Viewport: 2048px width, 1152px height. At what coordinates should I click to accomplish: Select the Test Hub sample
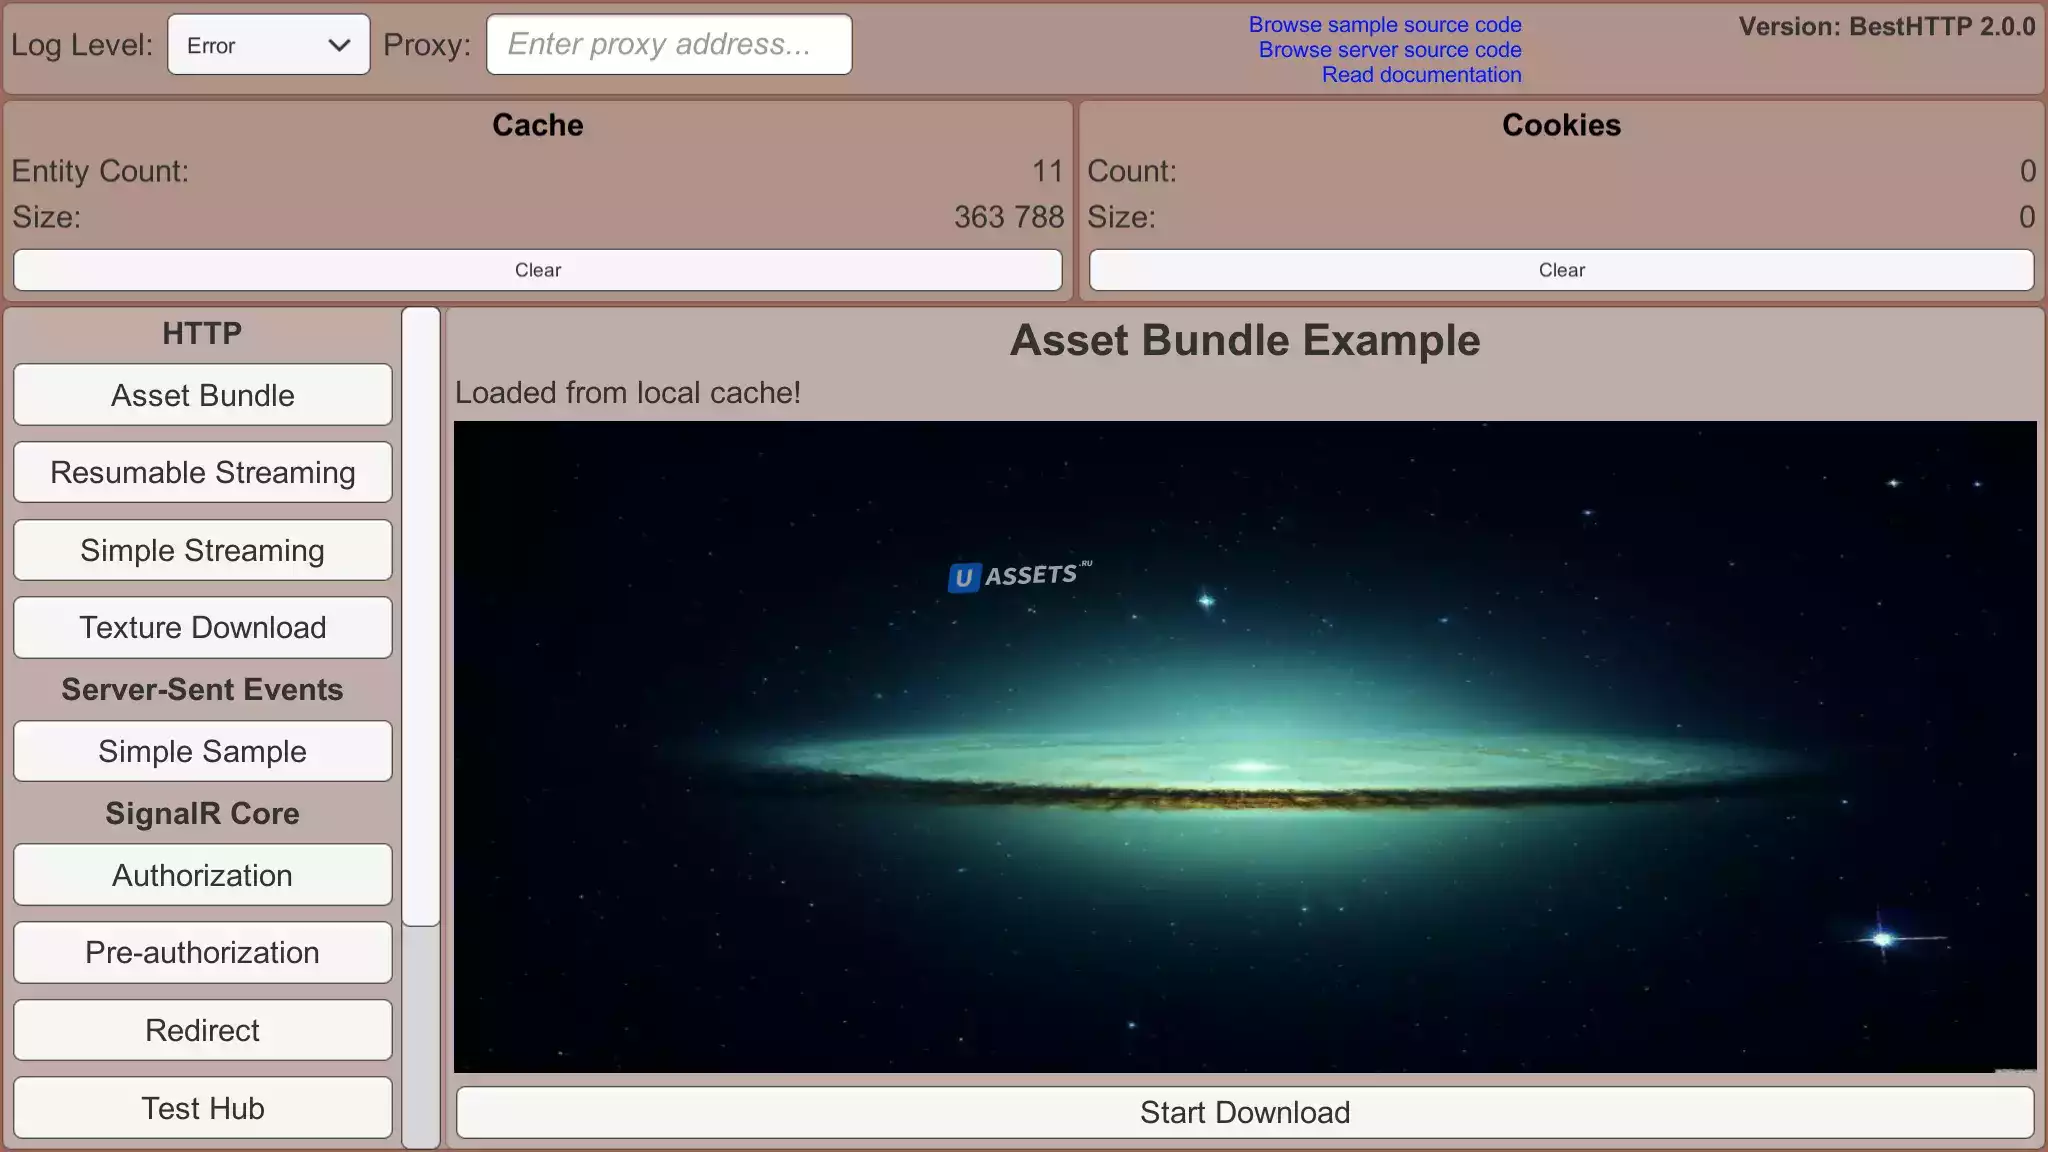point(202,1108)
